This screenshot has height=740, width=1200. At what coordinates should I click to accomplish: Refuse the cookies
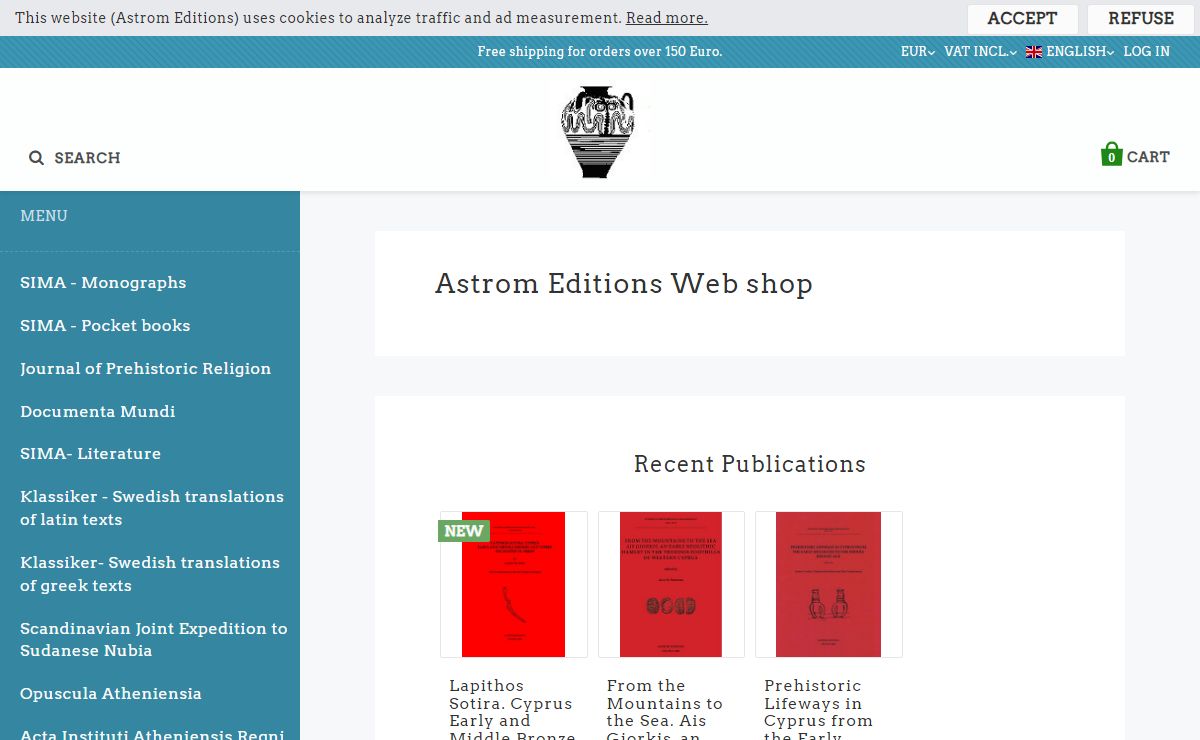pyautogui.click(x=1141, y=19)
